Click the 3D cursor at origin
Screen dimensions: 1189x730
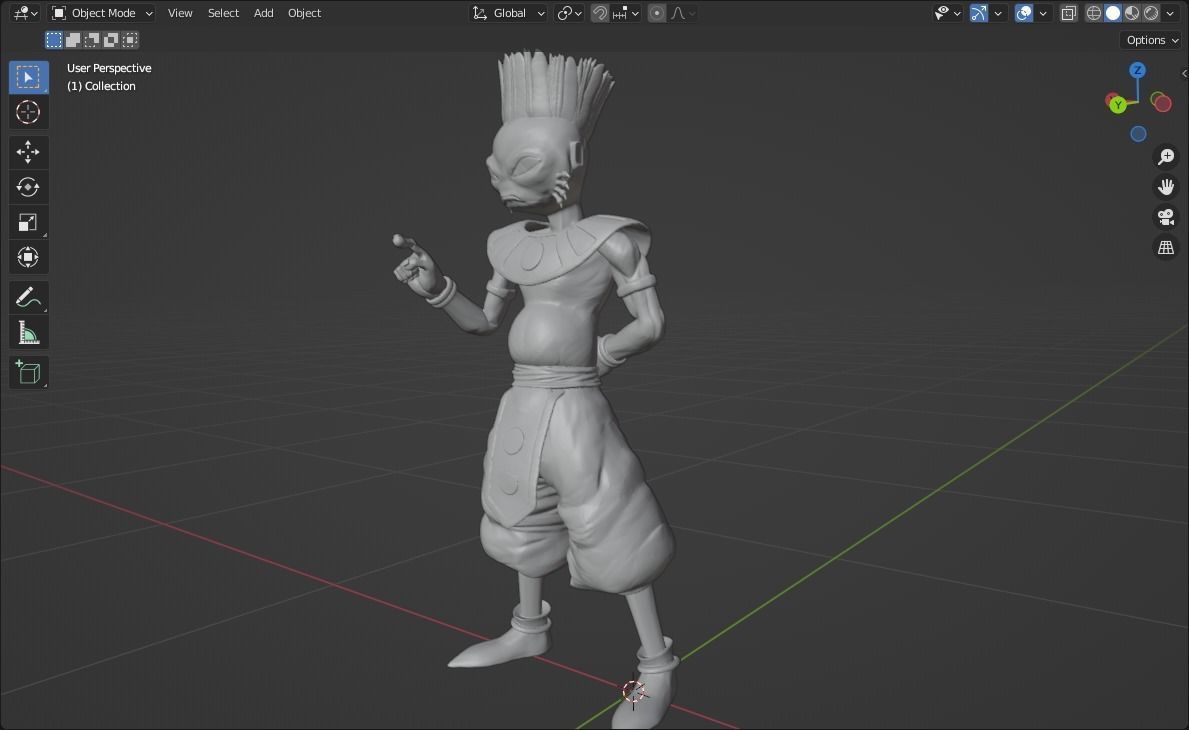pyautogui.click(x=633, y=691)
